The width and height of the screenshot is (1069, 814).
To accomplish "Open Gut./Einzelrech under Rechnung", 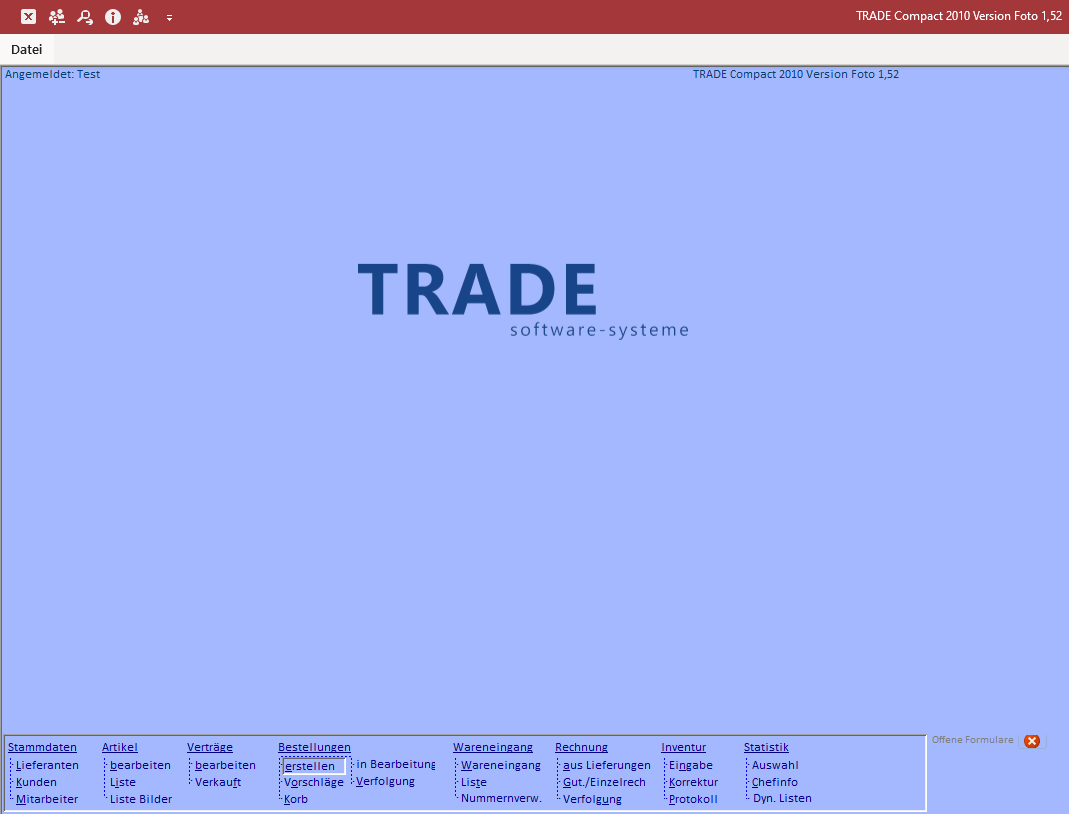I will (x=604, y=782).
